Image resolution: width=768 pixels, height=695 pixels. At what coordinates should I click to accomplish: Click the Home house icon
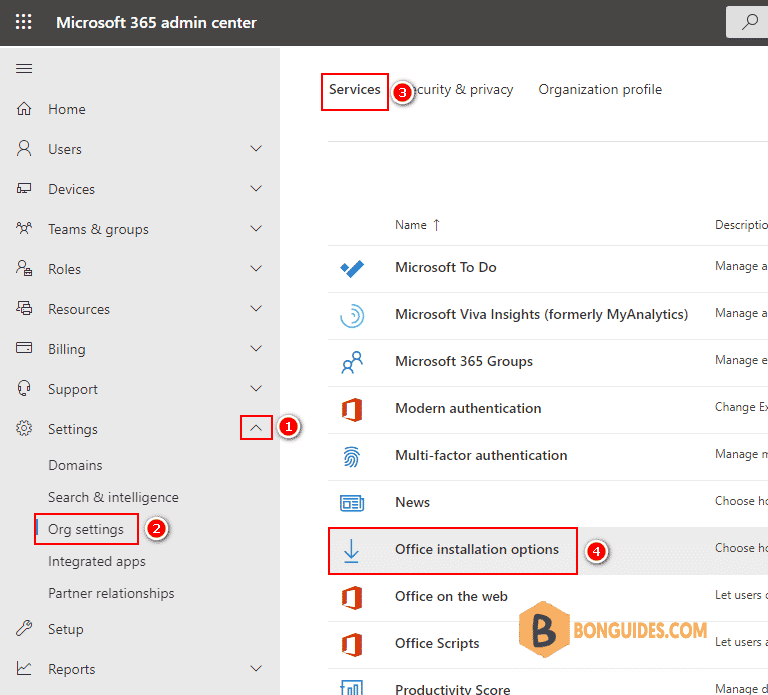[24, 109]
